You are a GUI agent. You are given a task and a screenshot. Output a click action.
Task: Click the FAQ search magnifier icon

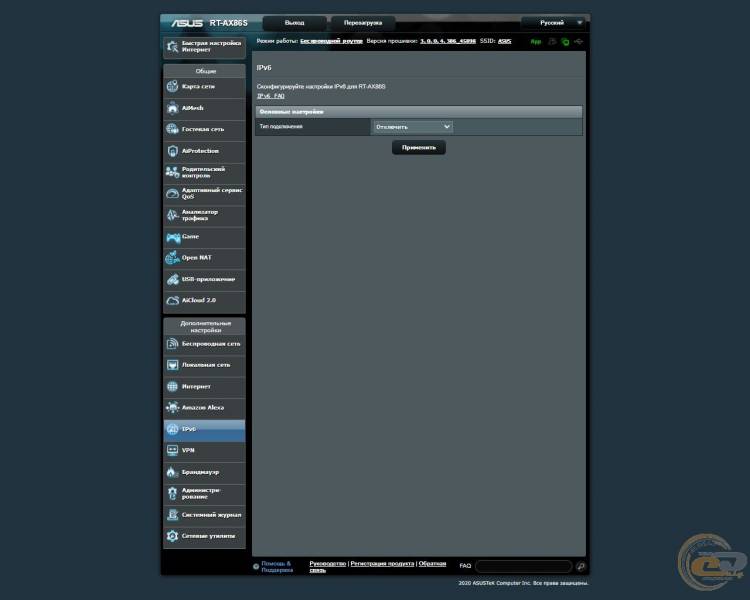tap(581, 567)
